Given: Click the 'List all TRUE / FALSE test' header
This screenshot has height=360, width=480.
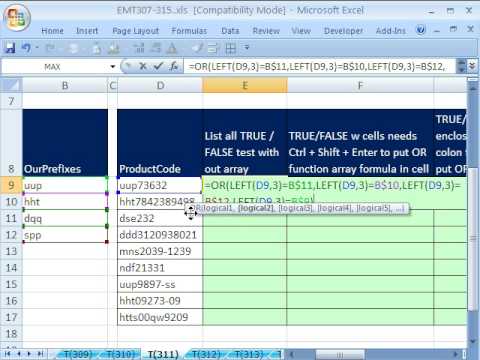Looking at the screenshot, I should click(x=245, y=143).
